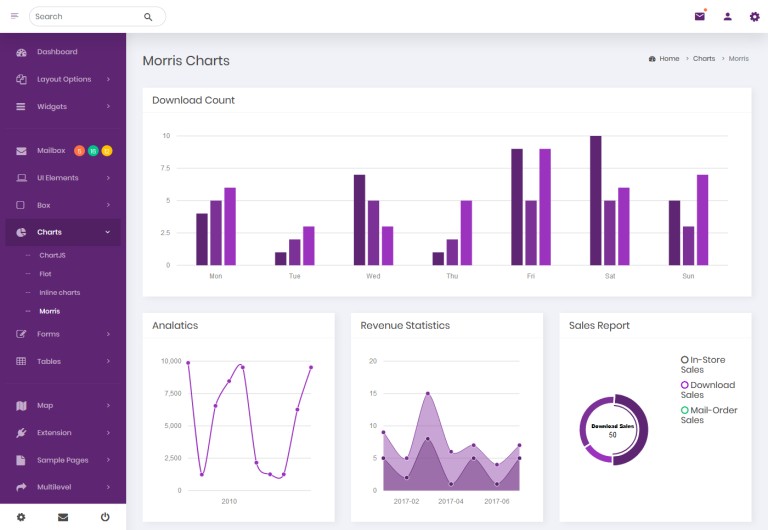Click the Layout Options copy icon
This screenshot has width=768, height=530.
pos(21,79)
